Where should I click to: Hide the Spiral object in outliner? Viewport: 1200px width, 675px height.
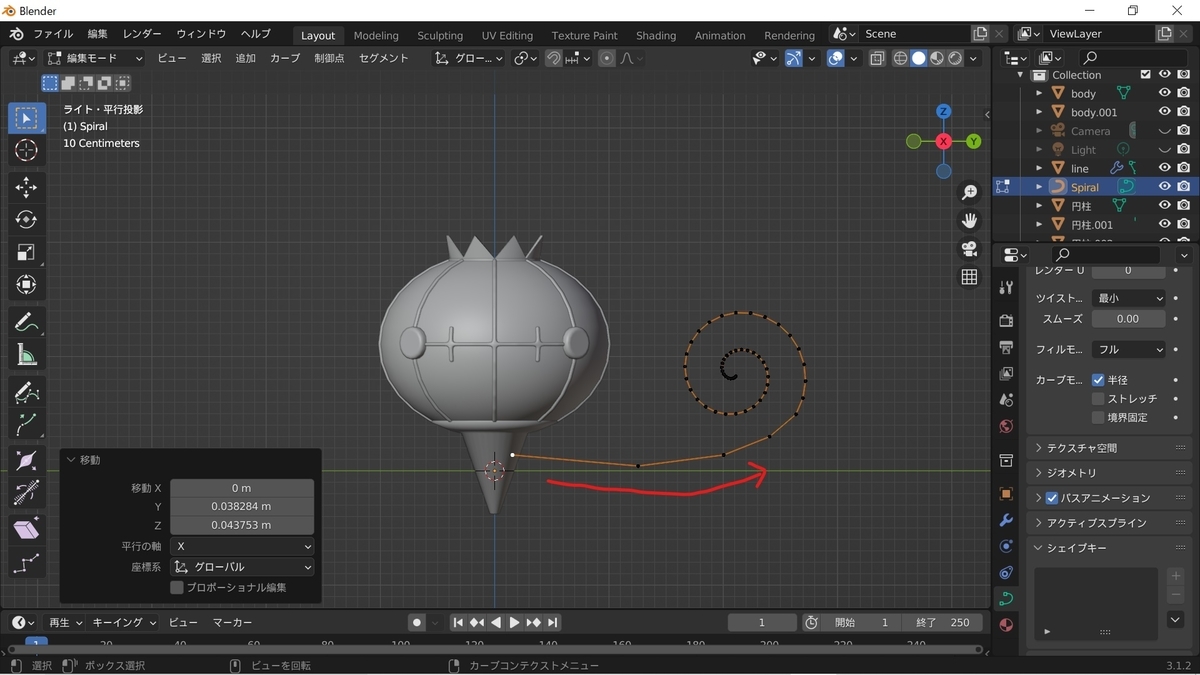pos(1164,187)
